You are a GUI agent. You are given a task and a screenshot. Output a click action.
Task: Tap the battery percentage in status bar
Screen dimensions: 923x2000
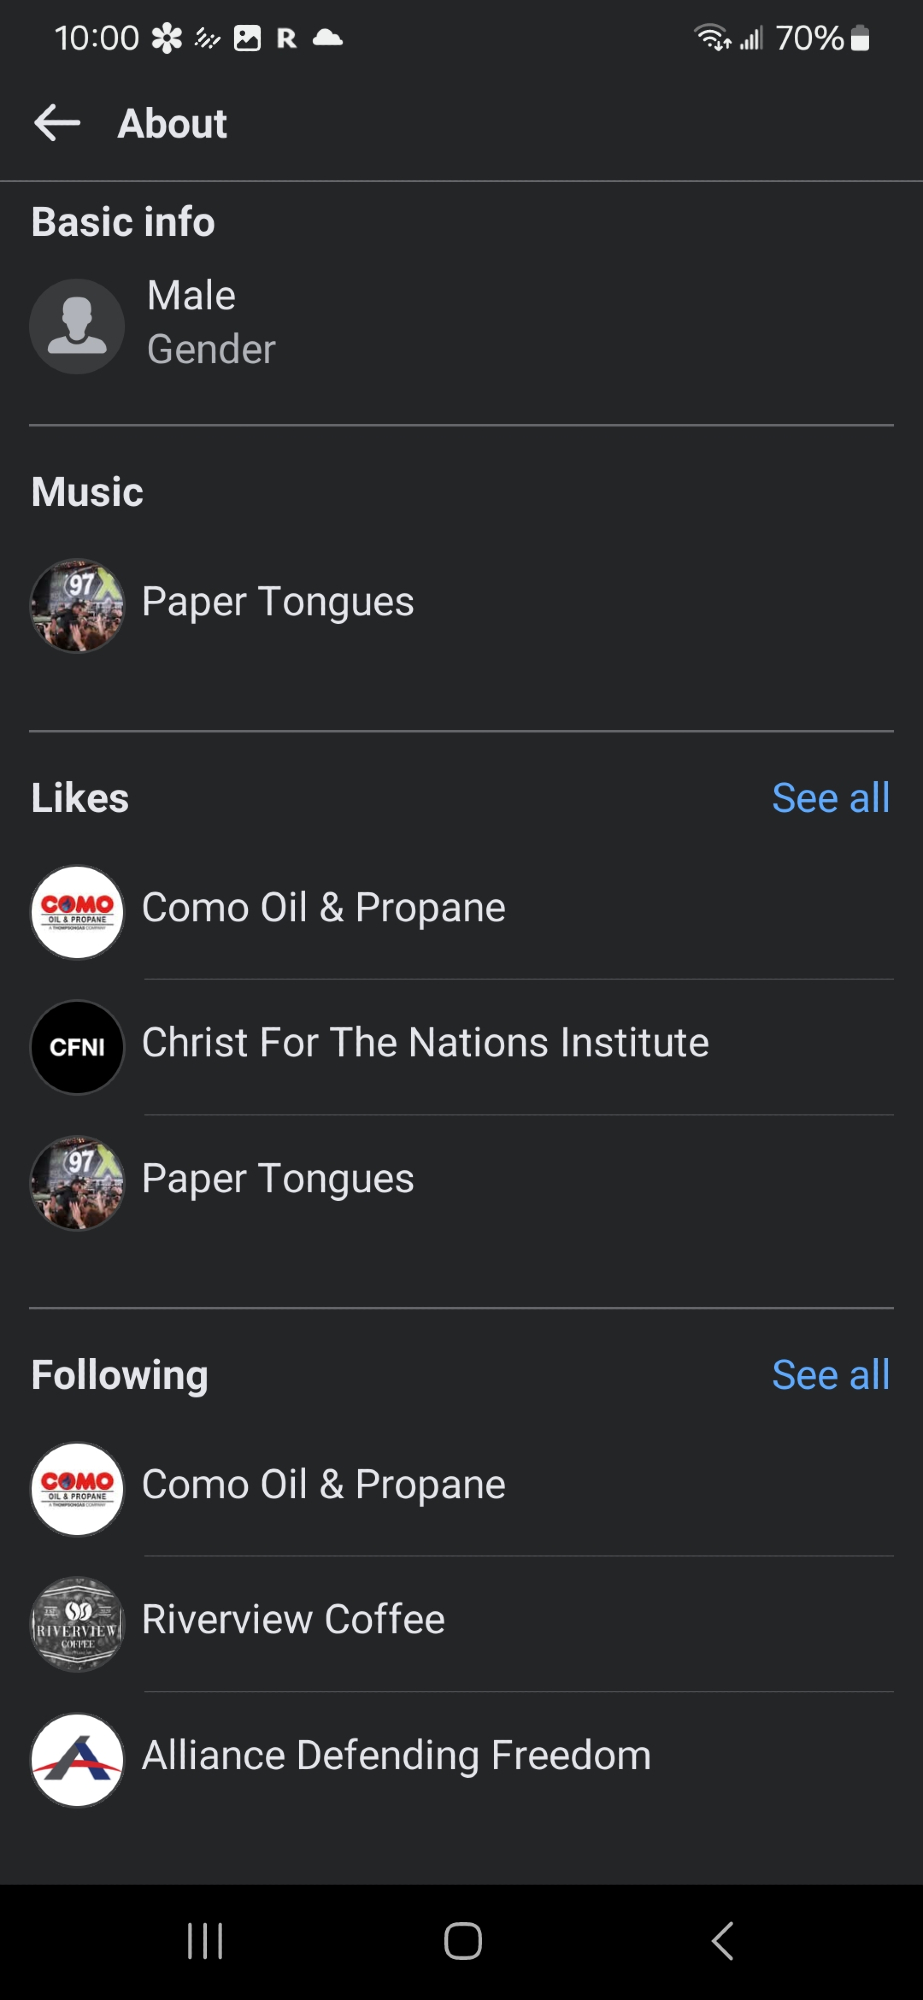point(809,38)
